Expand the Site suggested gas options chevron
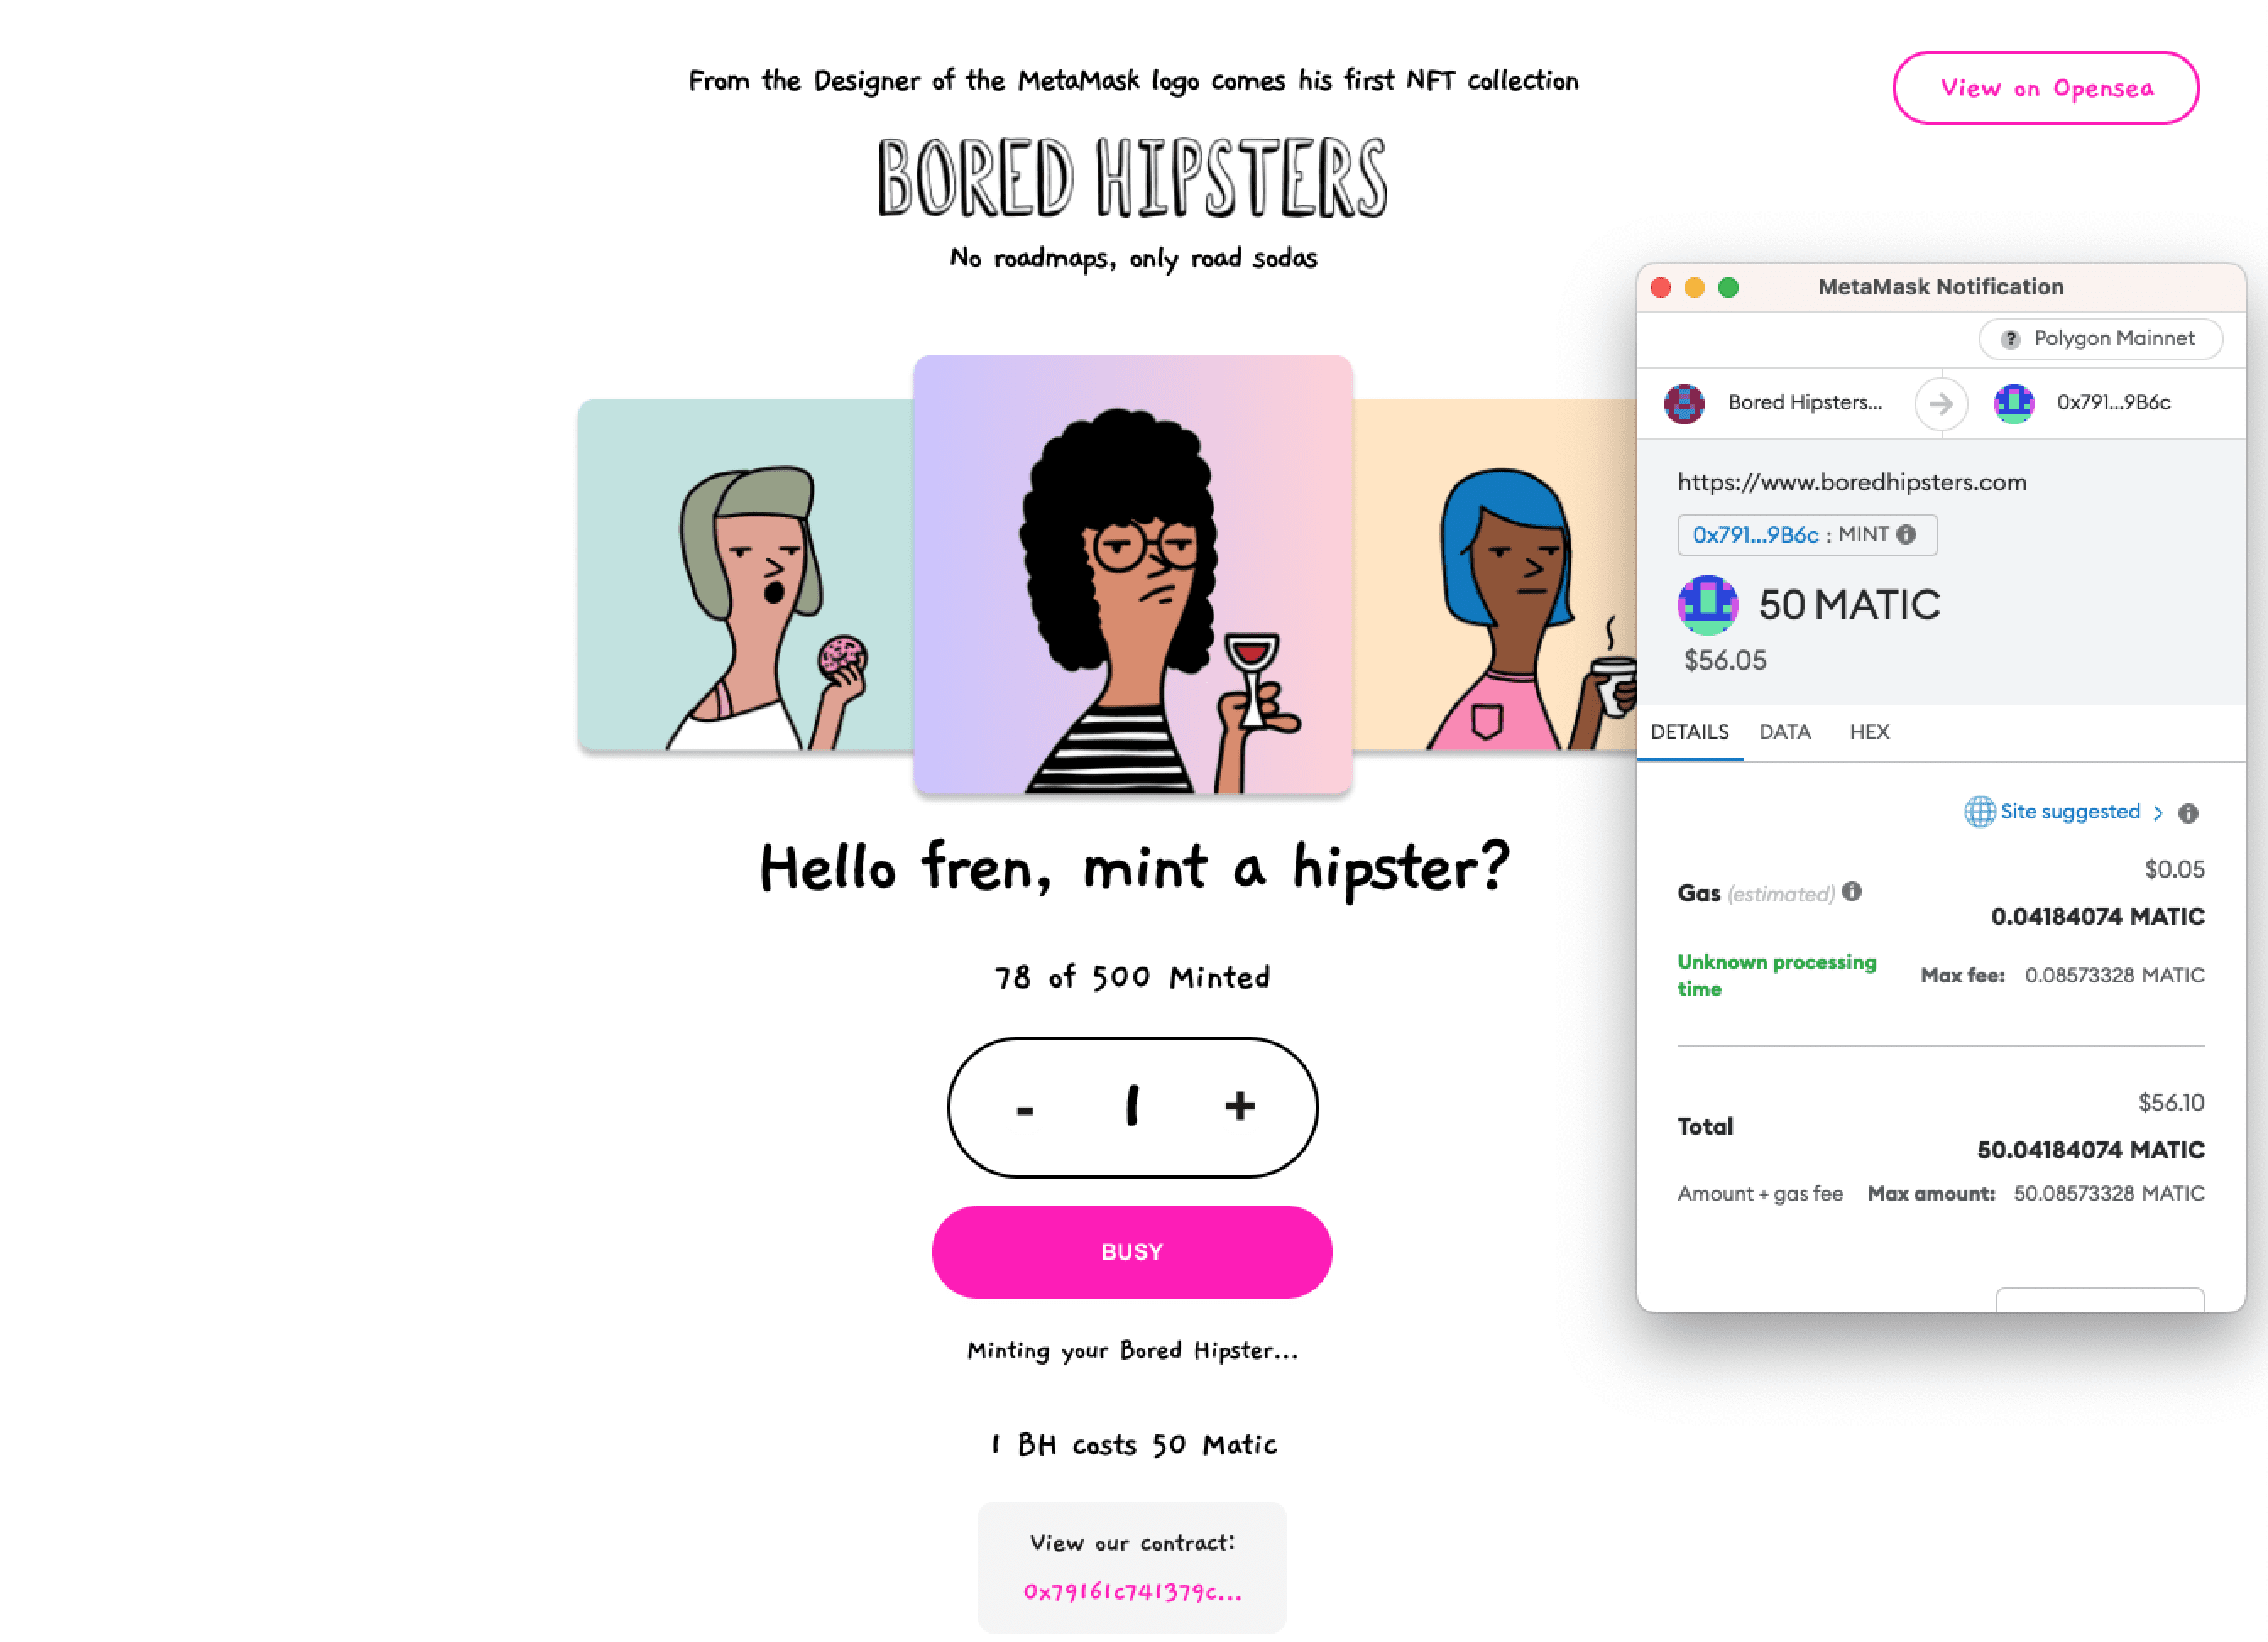Screen dimensions: 2268x1642 pos(2158,813)
